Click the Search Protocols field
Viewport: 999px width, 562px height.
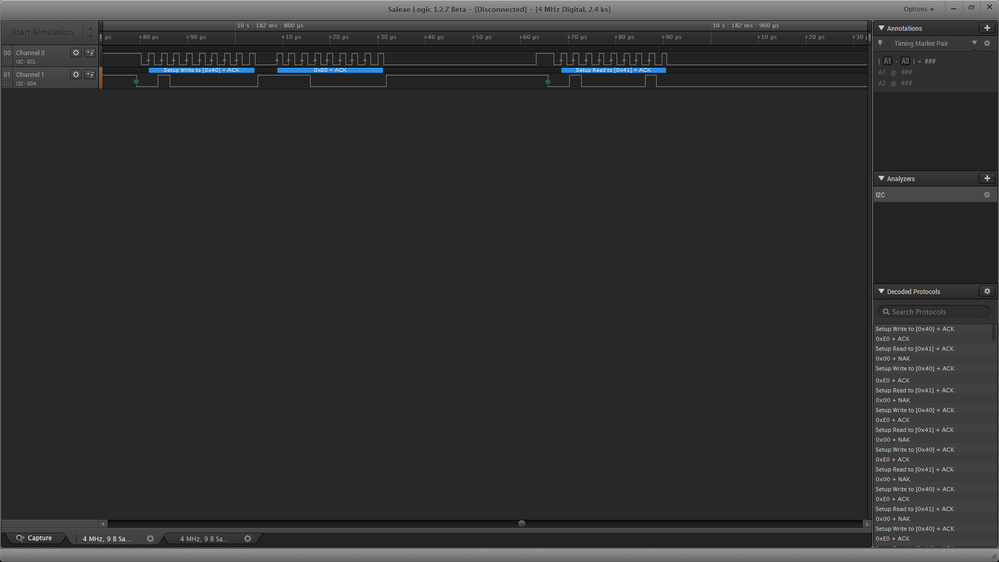point(934,312)
